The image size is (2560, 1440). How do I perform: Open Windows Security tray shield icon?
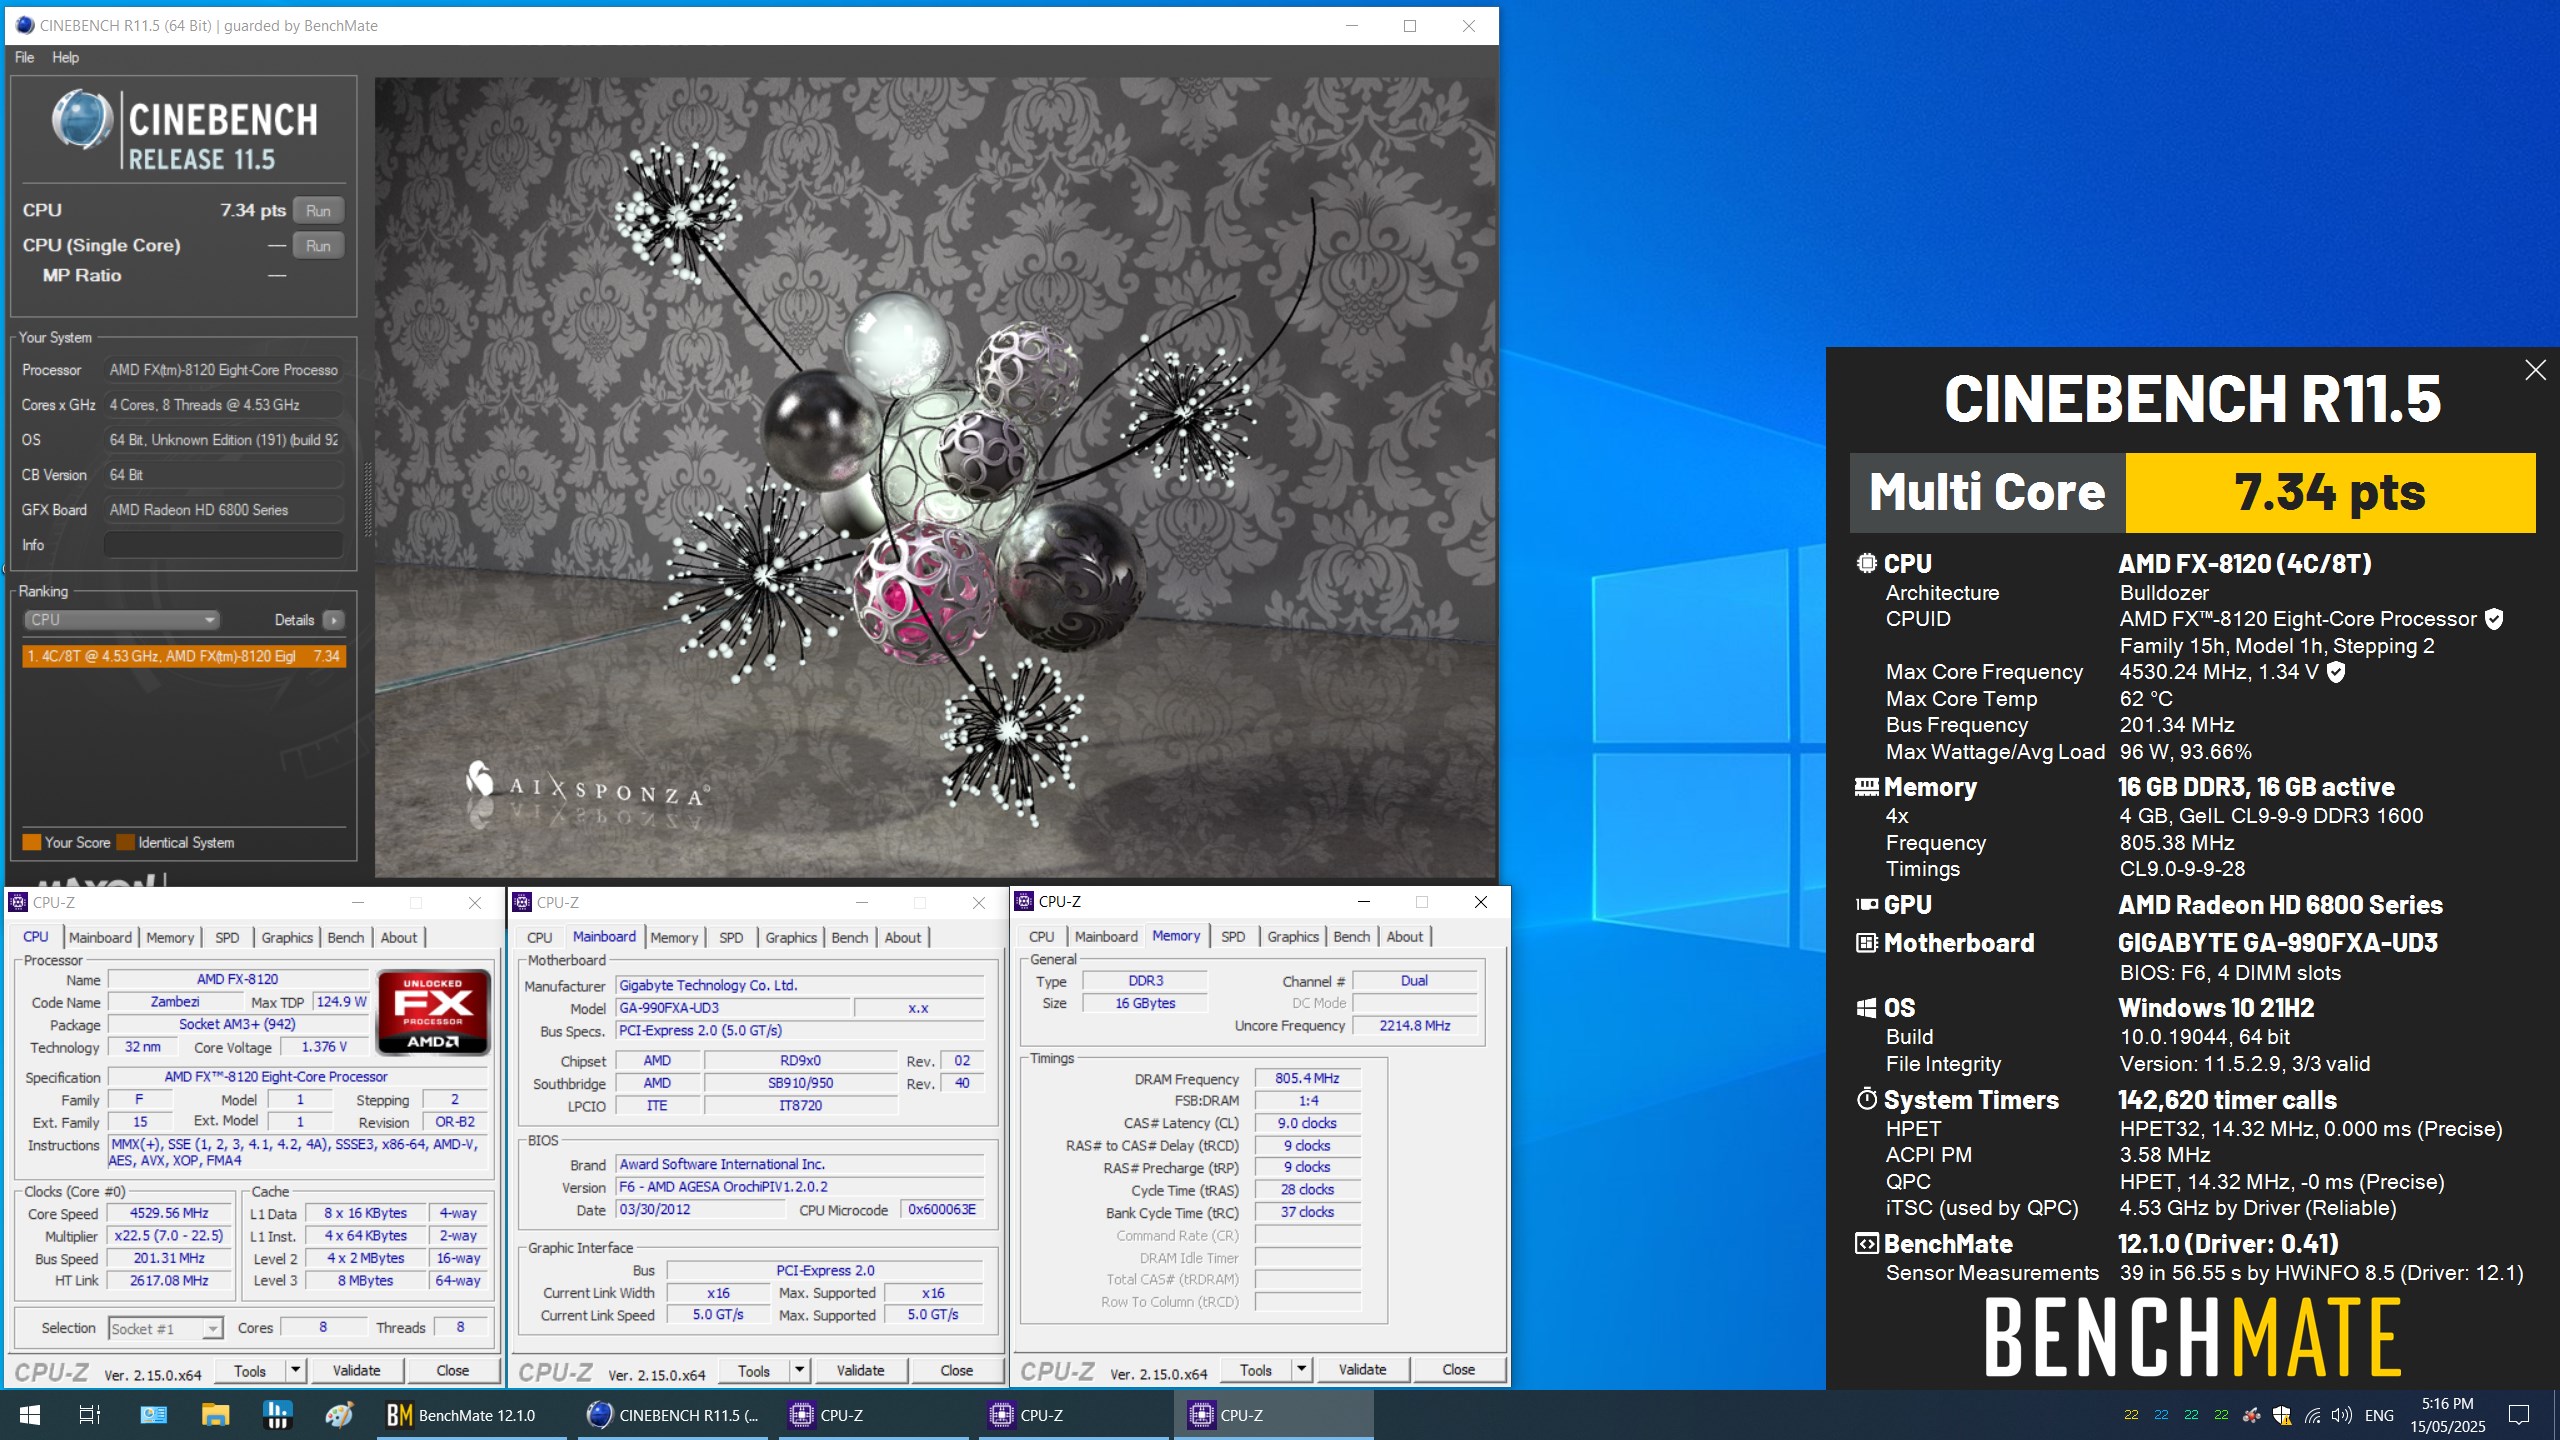(2282, 1415)
